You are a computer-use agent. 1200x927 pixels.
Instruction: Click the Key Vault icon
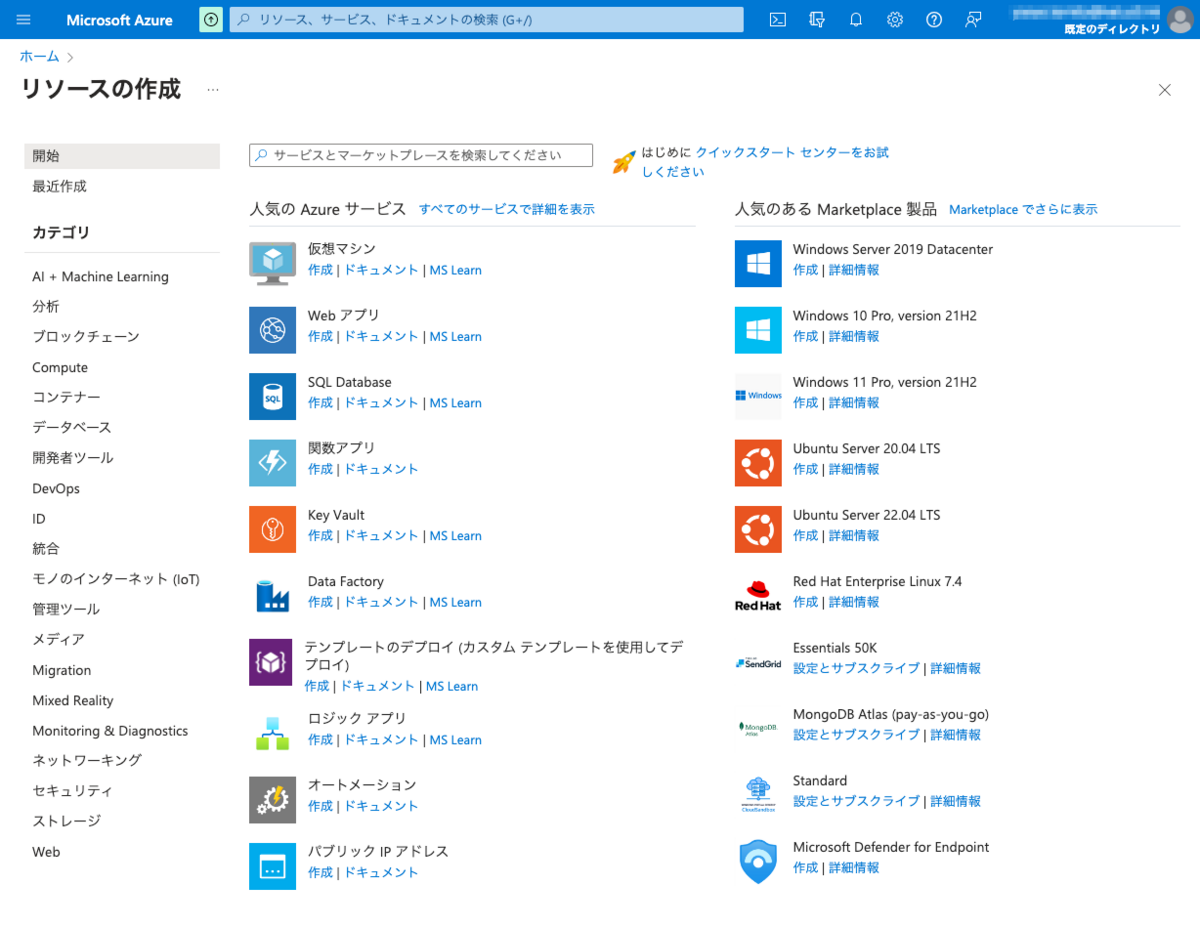tap(272, 529)
